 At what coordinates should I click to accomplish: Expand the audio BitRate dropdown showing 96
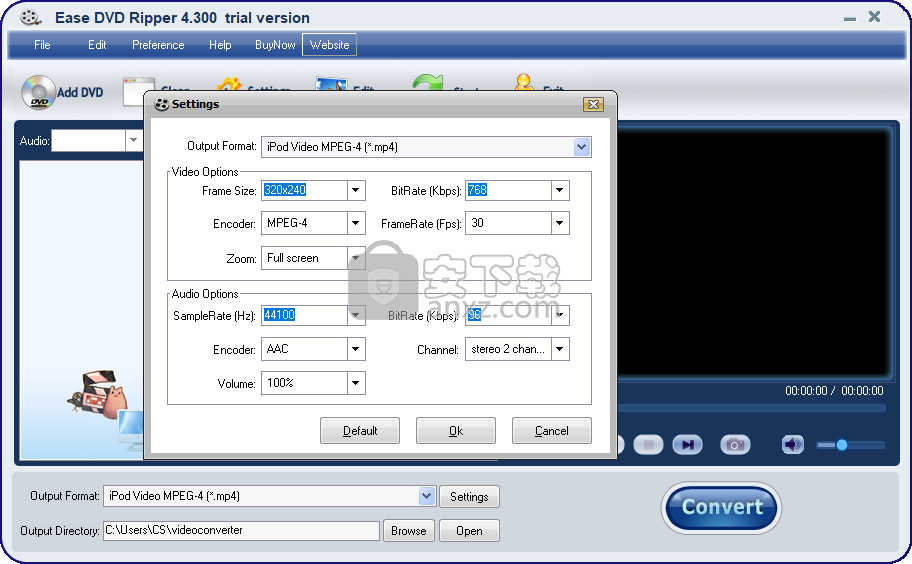tap(560, 315)
